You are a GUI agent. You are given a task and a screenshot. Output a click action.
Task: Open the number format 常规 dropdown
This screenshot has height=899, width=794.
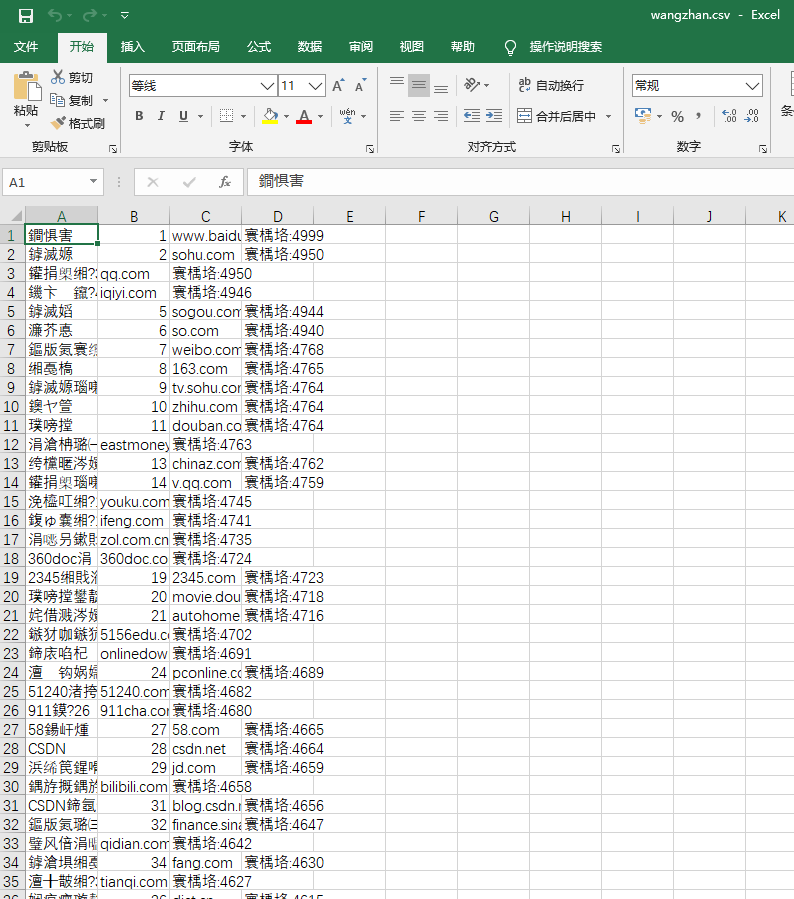(x=753, y=86)
